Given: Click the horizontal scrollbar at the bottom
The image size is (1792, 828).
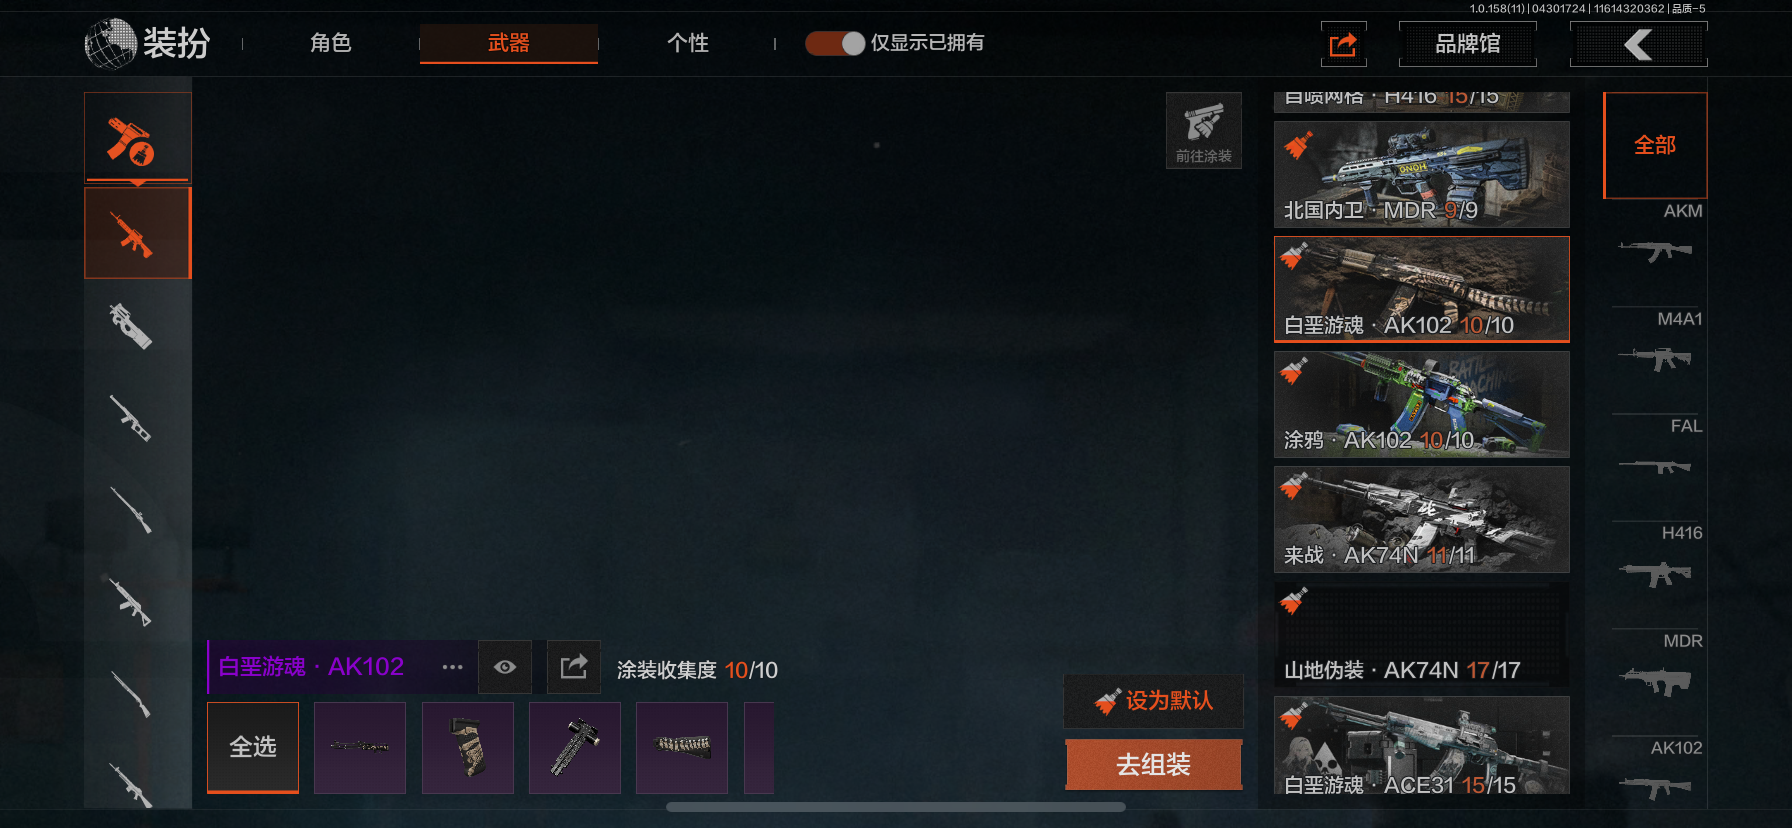Looking at the screenshot, I should pyautogui.click(x=896, y=806).
